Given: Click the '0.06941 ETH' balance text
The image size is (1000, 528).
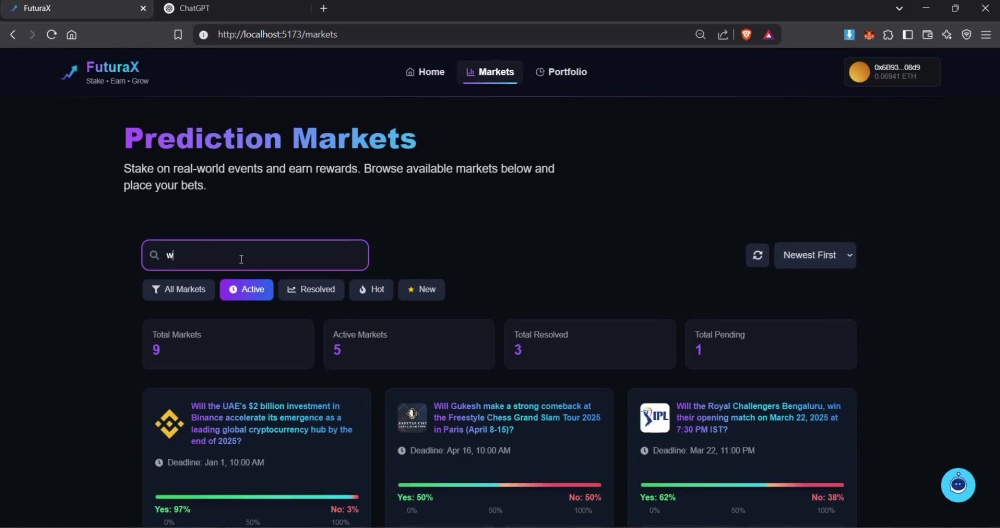Looking at the screenshot, I should tap(895, 77).
